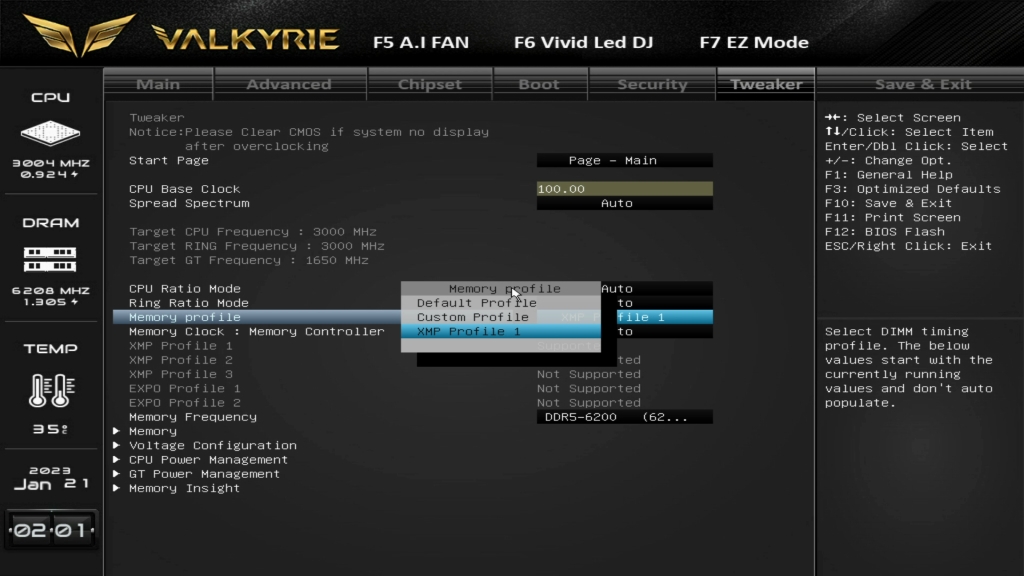The image size is (1024, 576).
Task: Open Memory Frequency DDR5-6200 dropdown
Action: coord(624,417)
